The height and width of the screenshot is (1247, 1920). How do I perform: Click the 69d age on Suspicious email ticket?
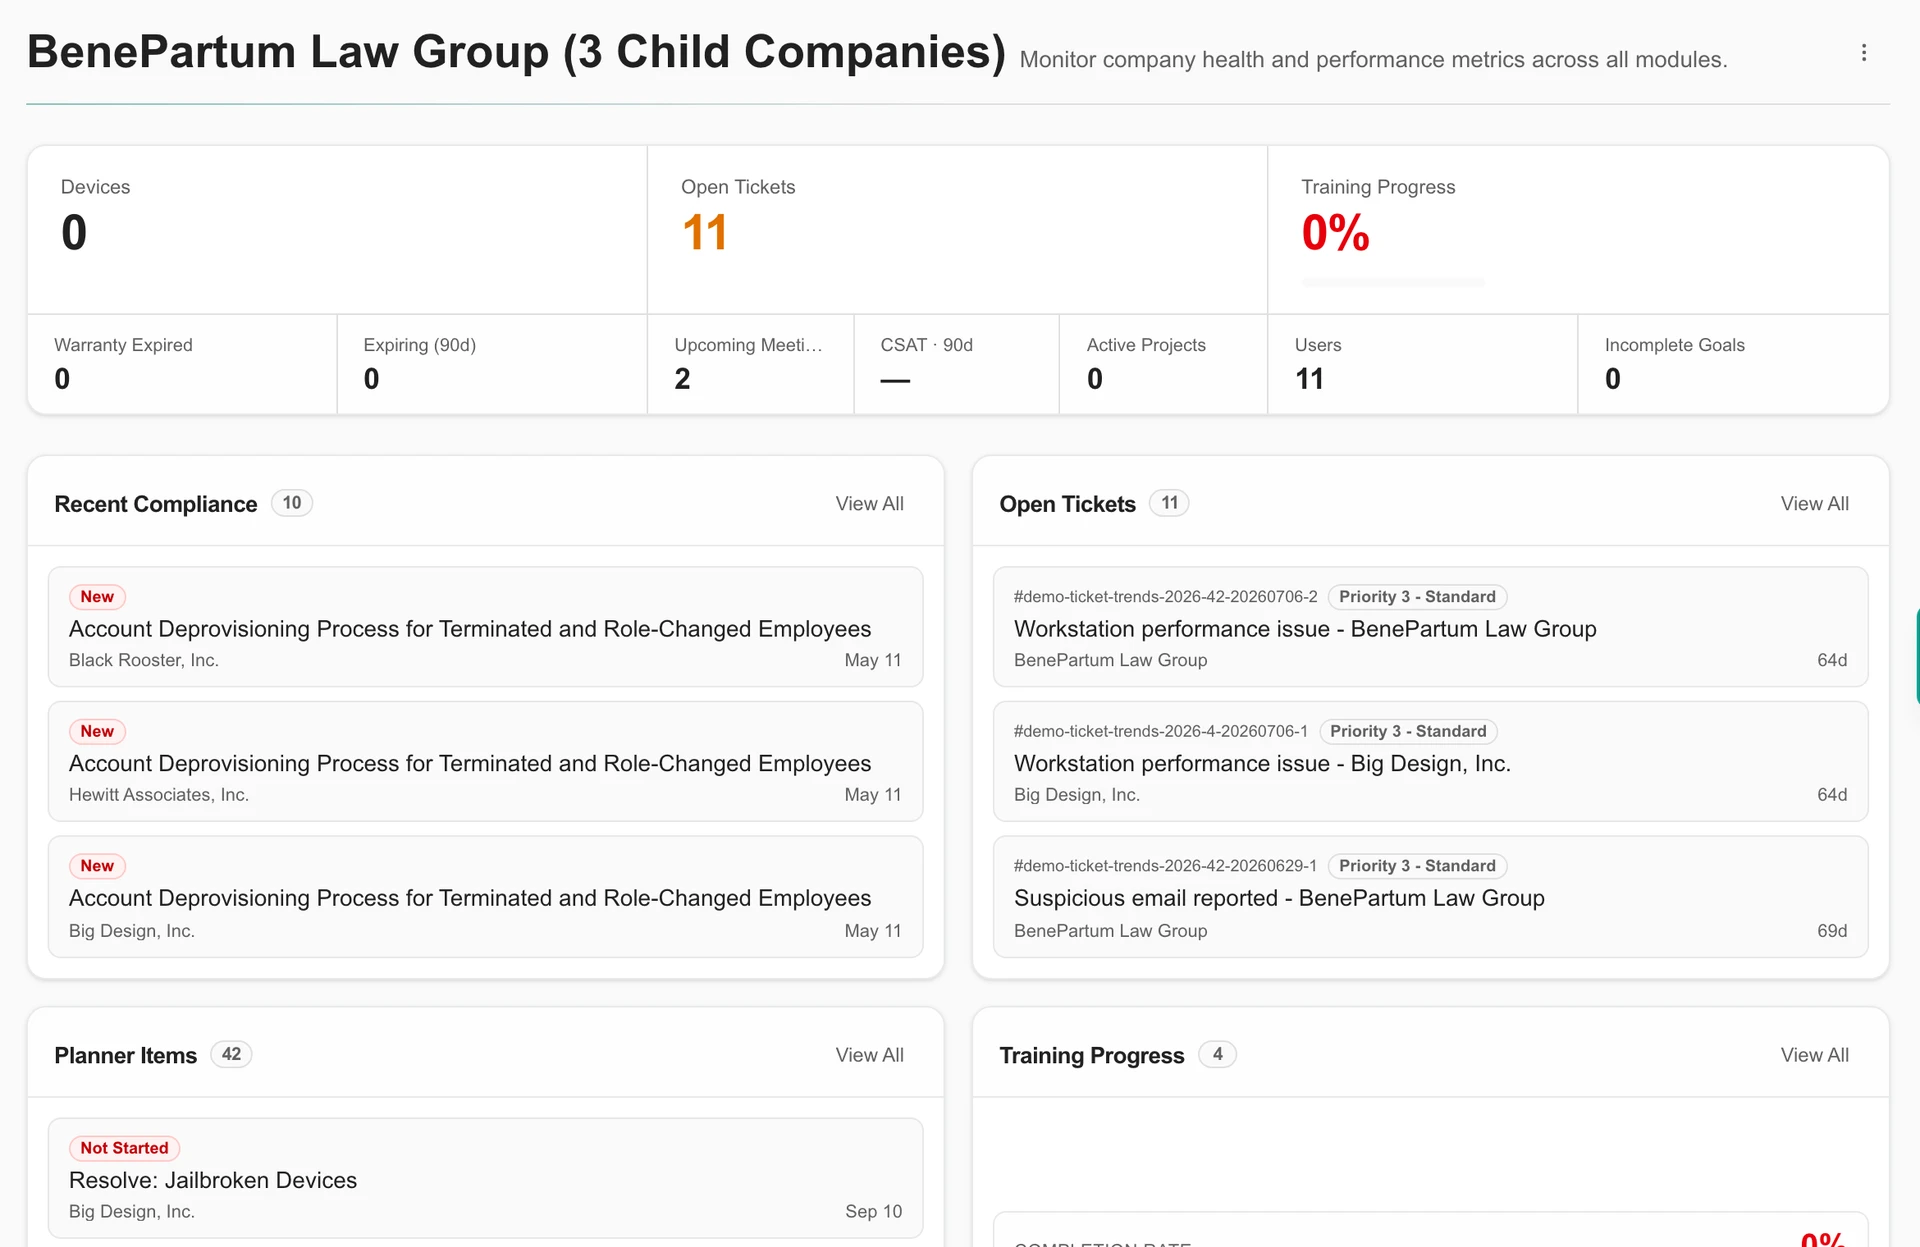[x=1831, y=931]
